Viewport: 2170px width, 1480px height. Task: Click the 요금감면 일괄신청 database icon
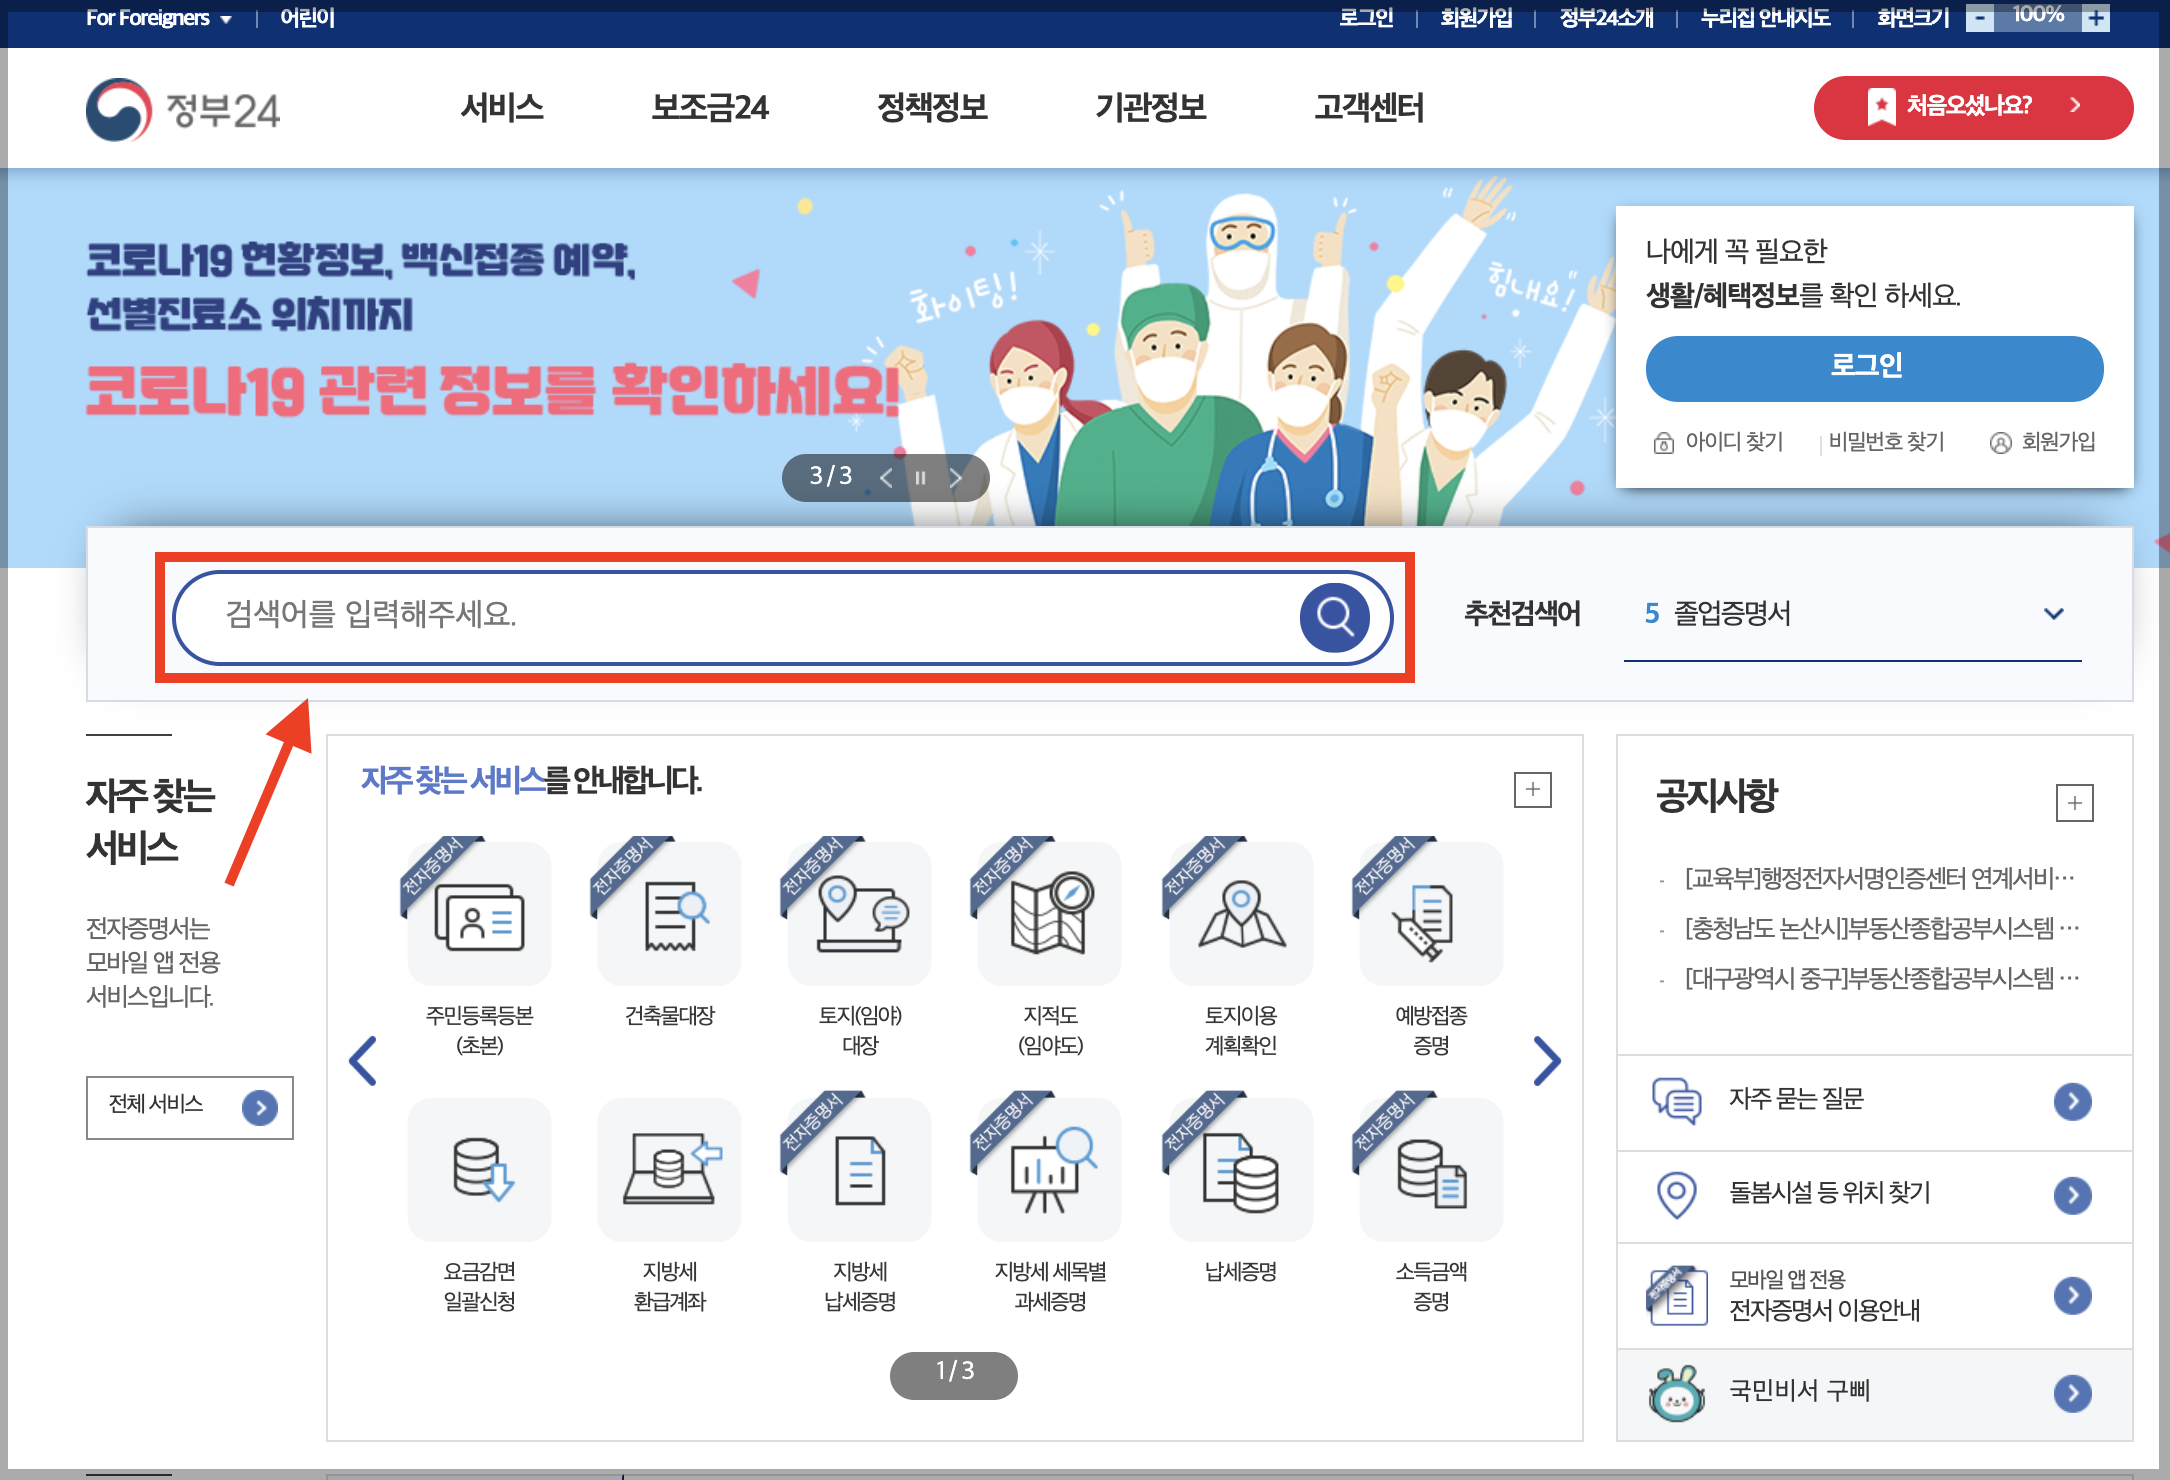pos(479,1170)
